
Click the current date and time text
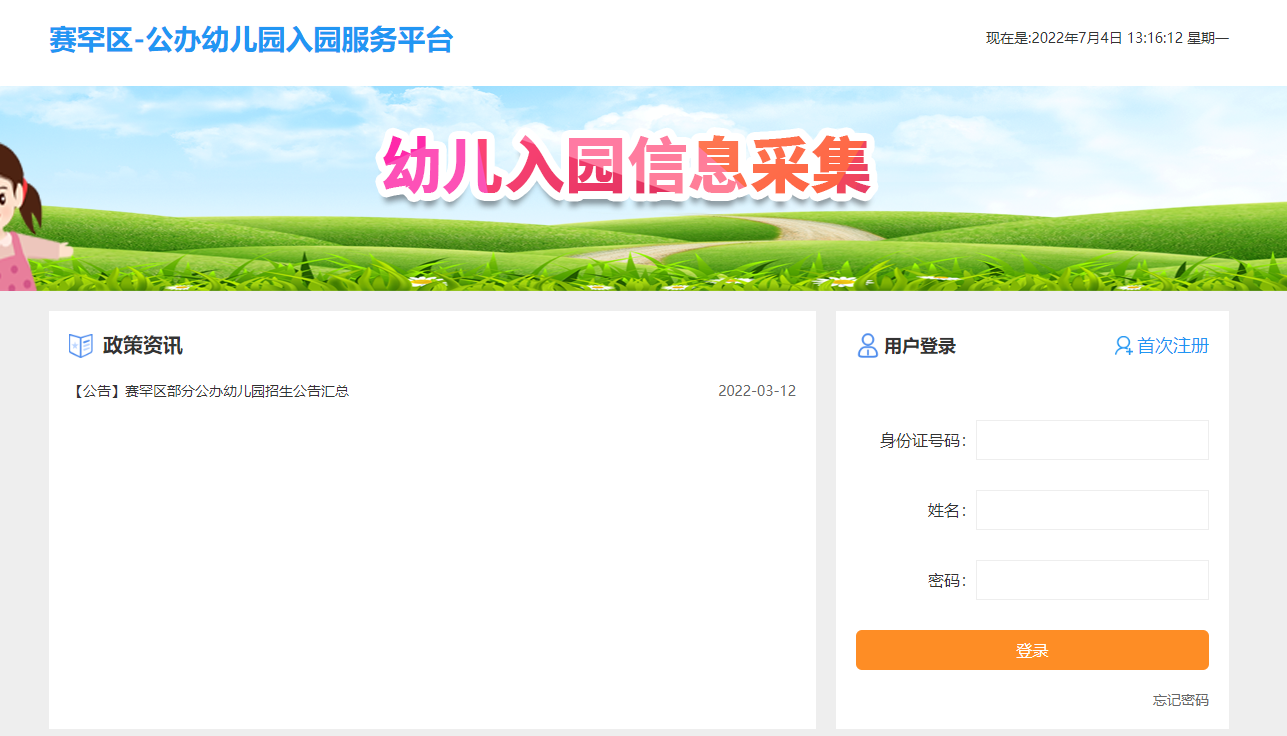[1107, 39]
